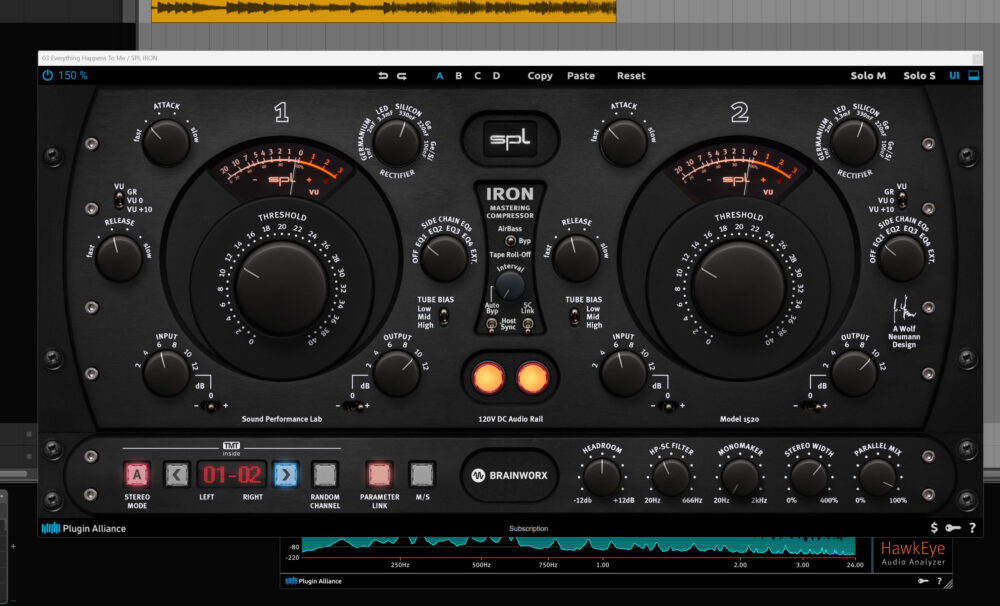Copy the current settings
Screen dimensions: 1000x606
pos(540,76)
